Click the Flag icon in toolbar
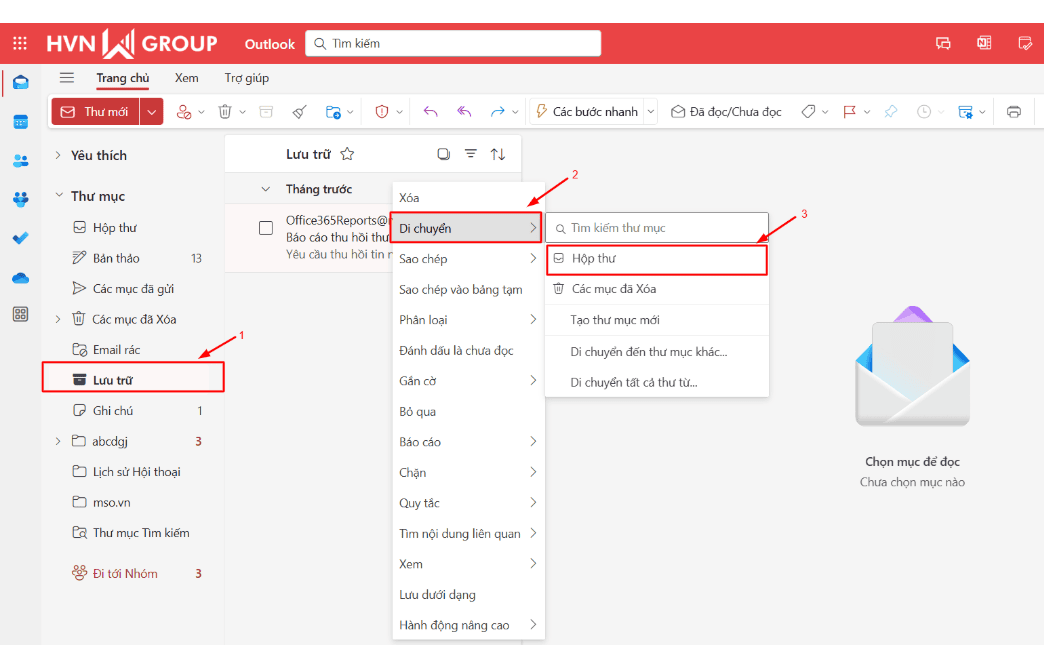The image size is (1044, 645). click(x=850, y=112)
